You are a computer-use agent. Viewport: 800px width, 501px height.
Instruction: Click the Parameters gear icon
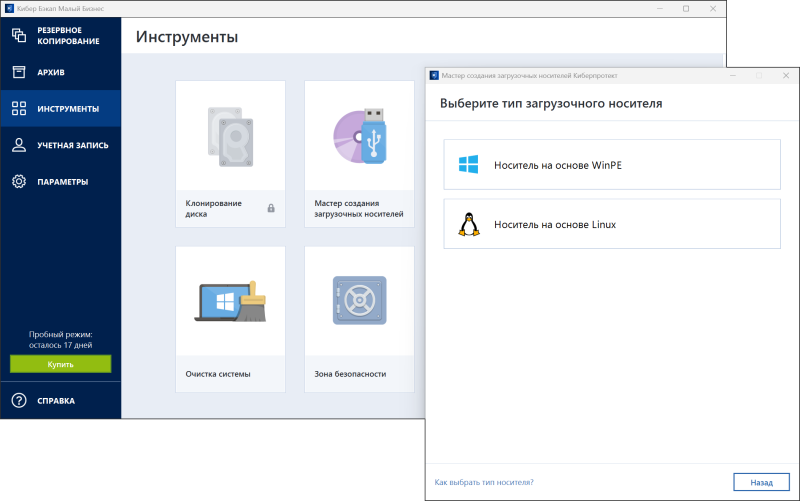(x=18, y=182)
